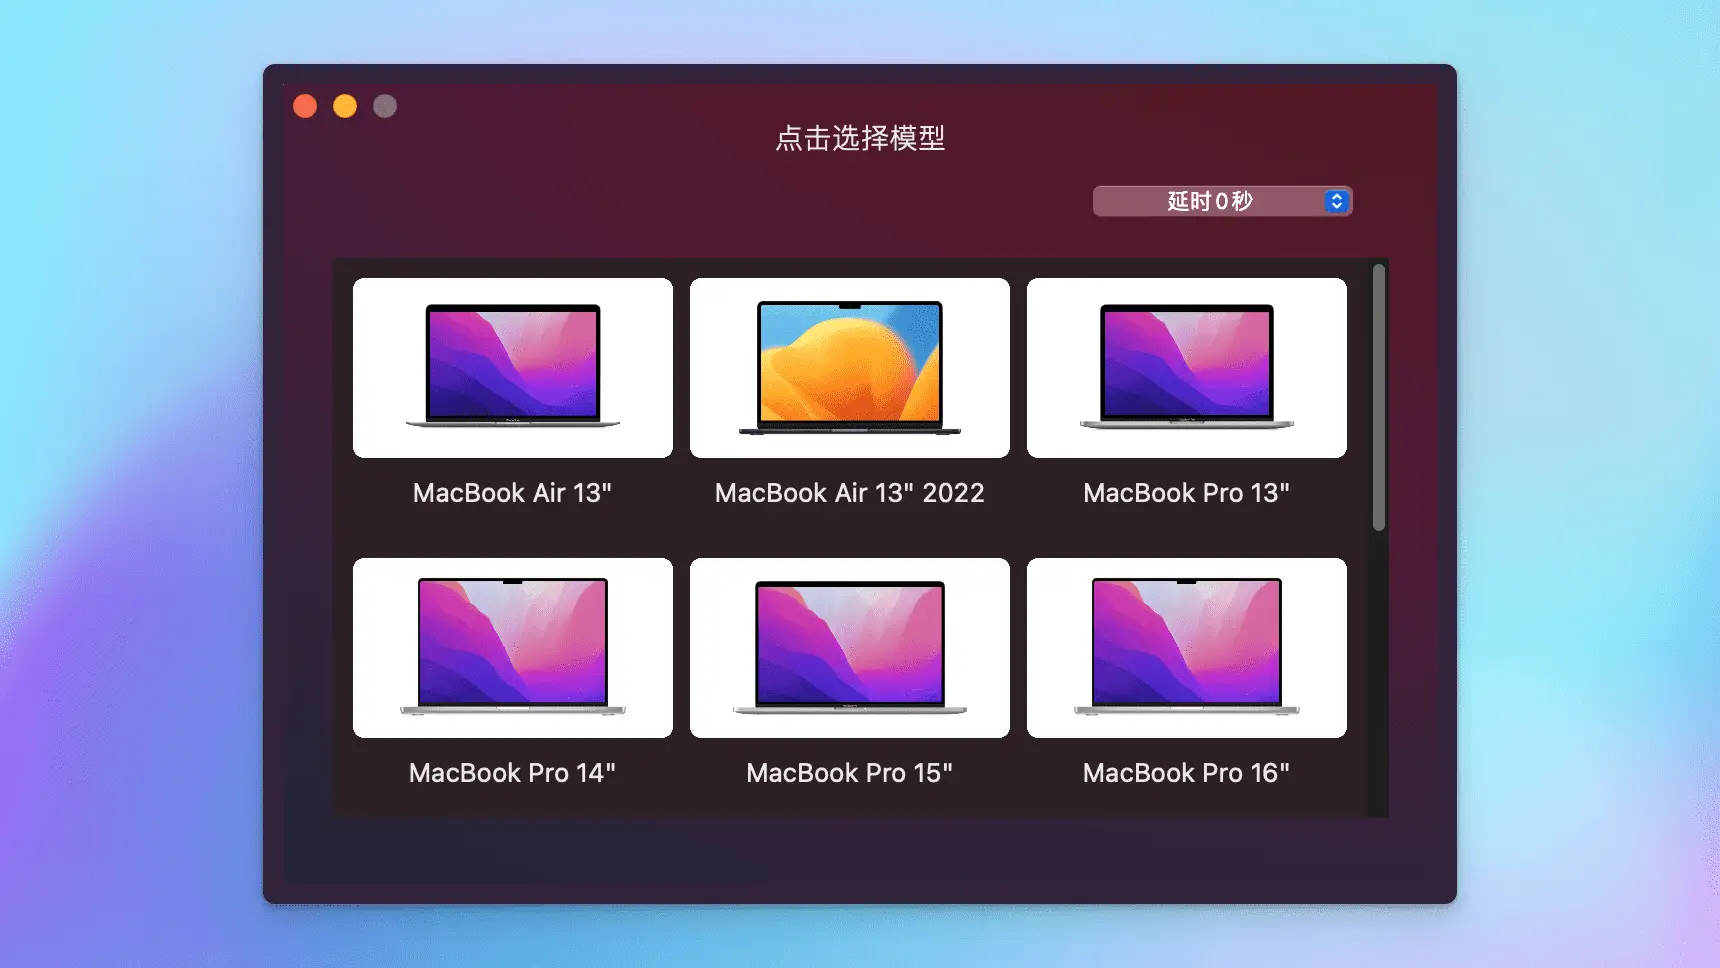
Task: Click the model list vertical scrollbar
Action: (1379, 397)
